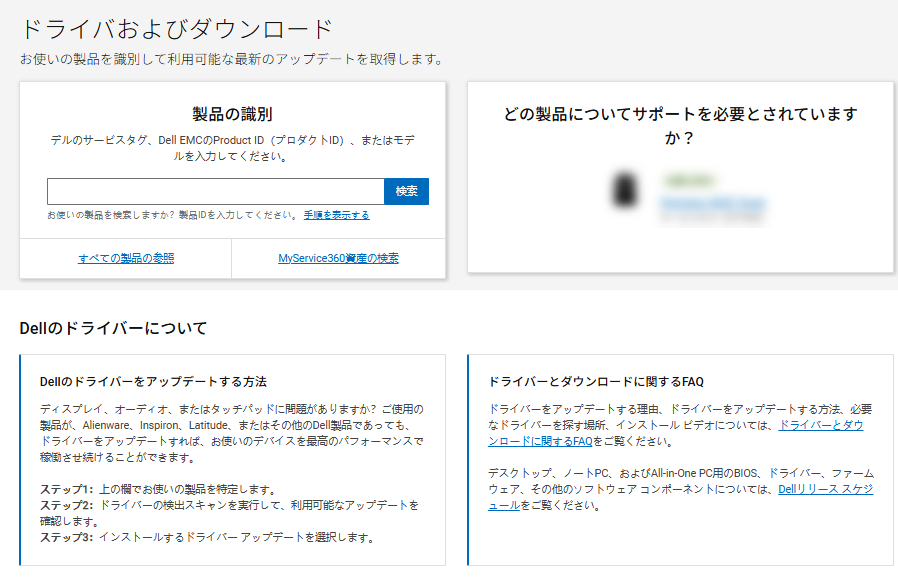Viewport: 898px width, 586px height.
Task: Click the subtitle text under page title
Action: pyautogui.click(x=231, y=59)
